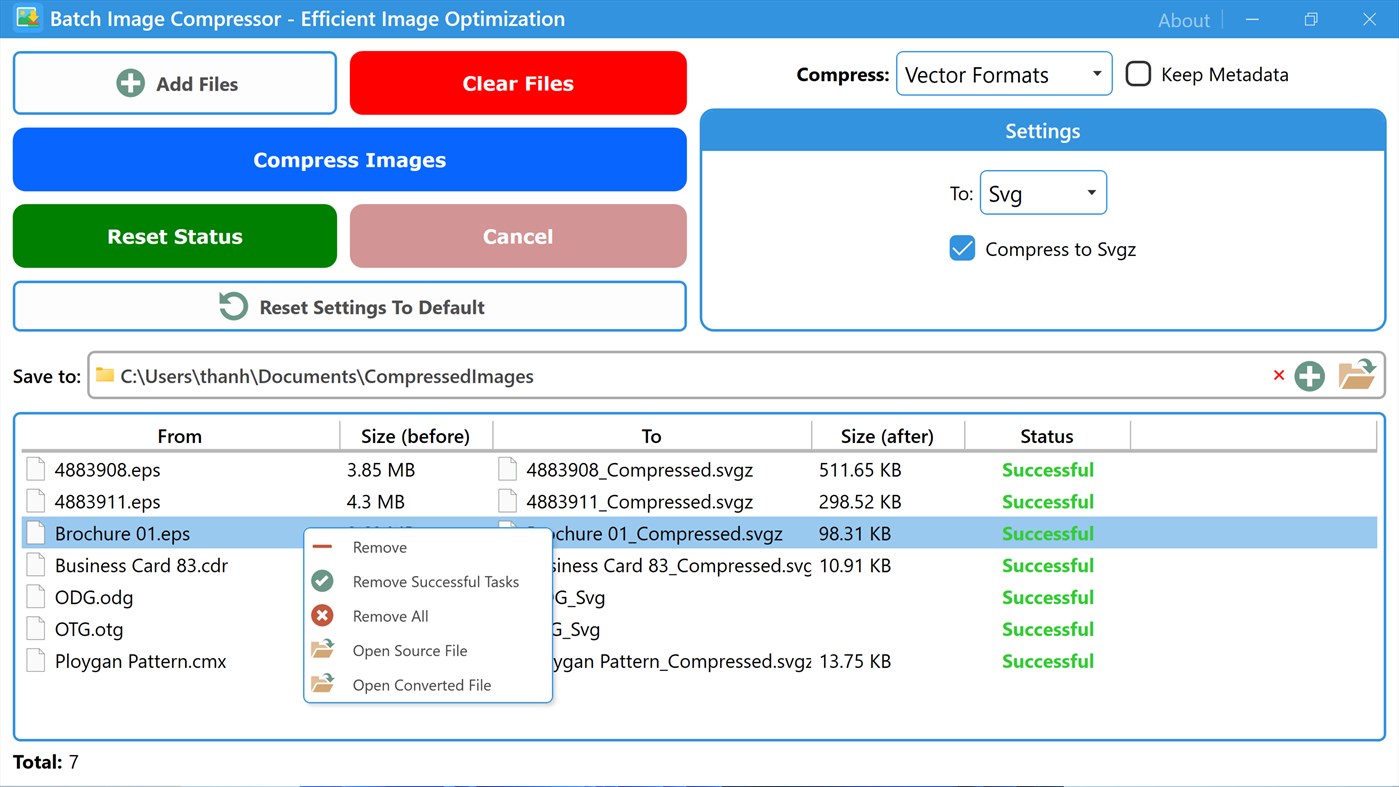Click file icon next to ODG.odg

(x=36, y=598)
